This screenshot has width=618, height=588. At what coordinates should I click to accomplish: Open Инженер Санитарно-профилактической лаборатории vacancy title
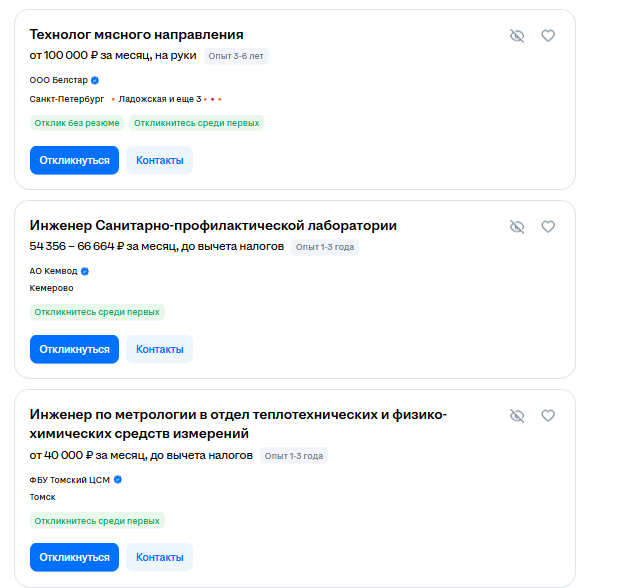[213, 225]
